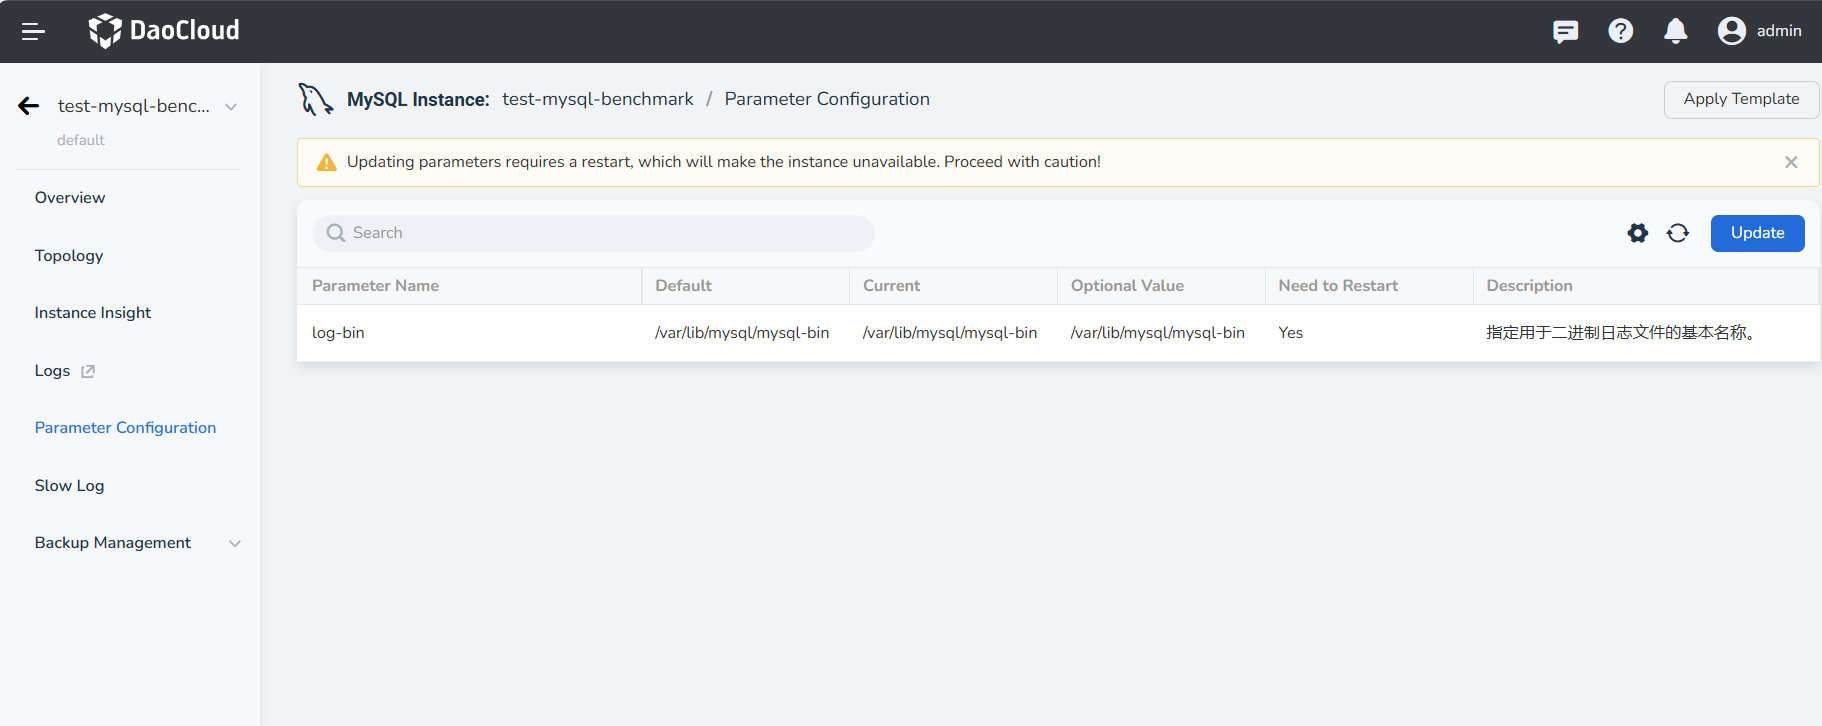Click the DaoCloud logo

point(164,31)
